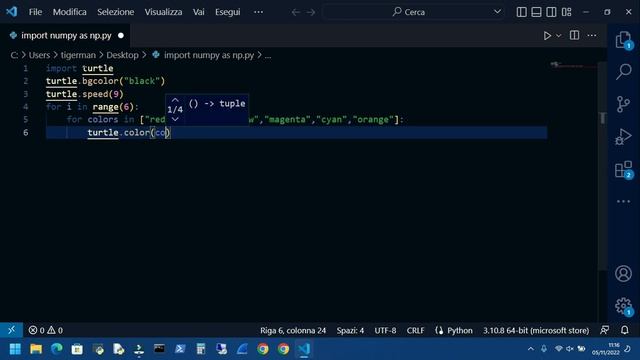640x360 pixels.
Task: Select interpreter 3.10.8 64-bit in status bar
Action: [x=536, y=330]
